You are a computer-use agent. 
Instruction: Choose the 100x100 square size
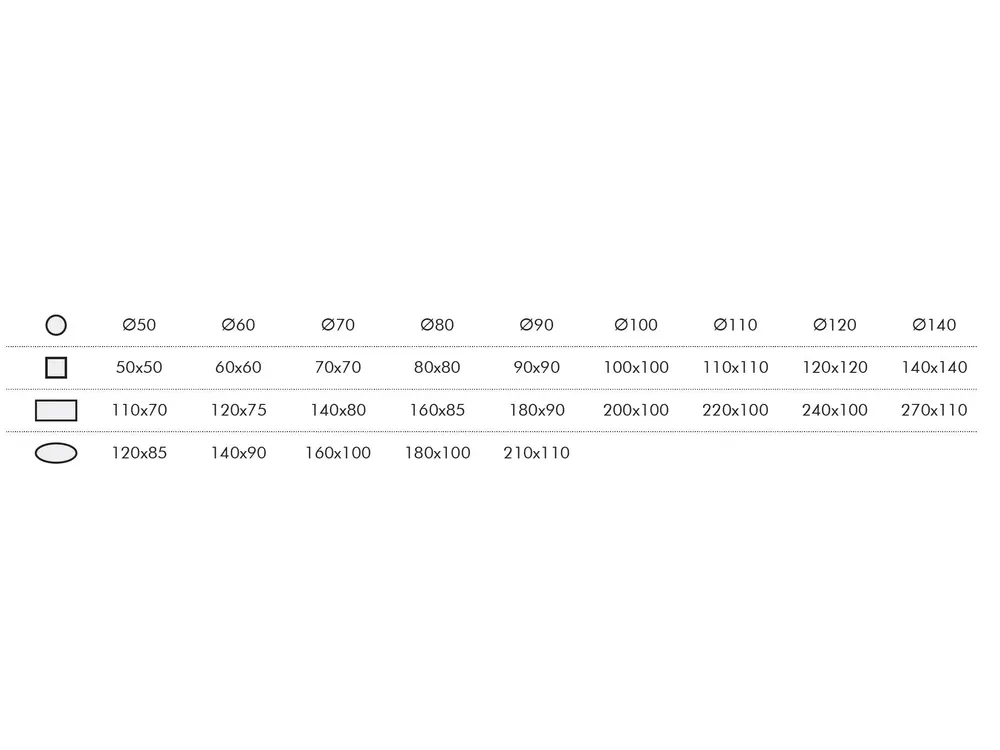pos(636,367)
